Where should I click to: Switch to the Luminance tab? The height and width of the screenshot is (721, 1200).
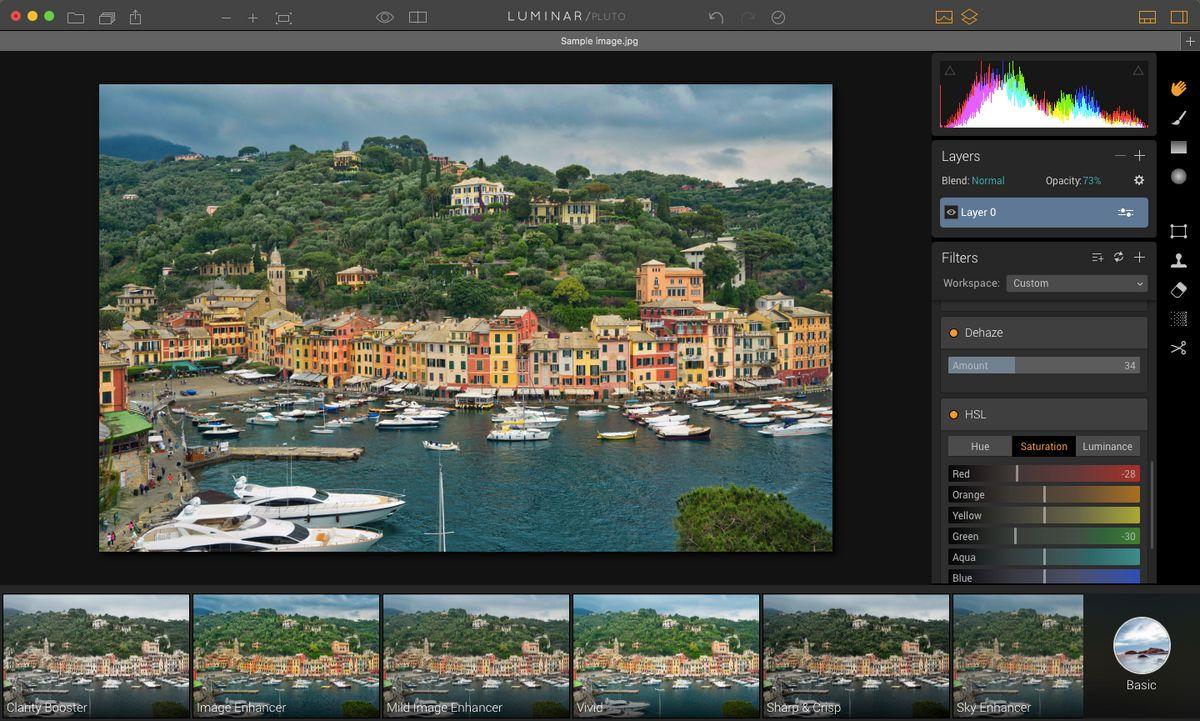[1108, 446]
